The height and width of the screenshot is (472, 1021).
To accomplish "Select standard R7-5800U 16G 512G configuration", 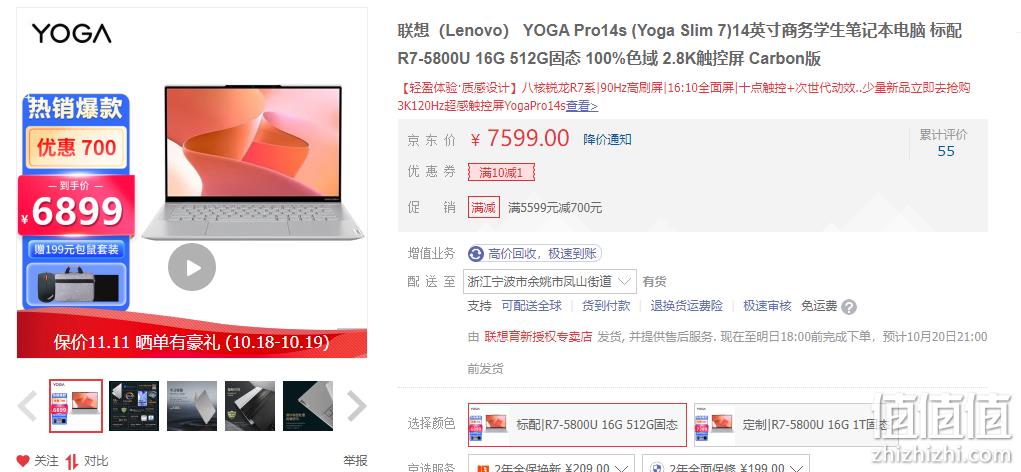I will coord(577,424).
